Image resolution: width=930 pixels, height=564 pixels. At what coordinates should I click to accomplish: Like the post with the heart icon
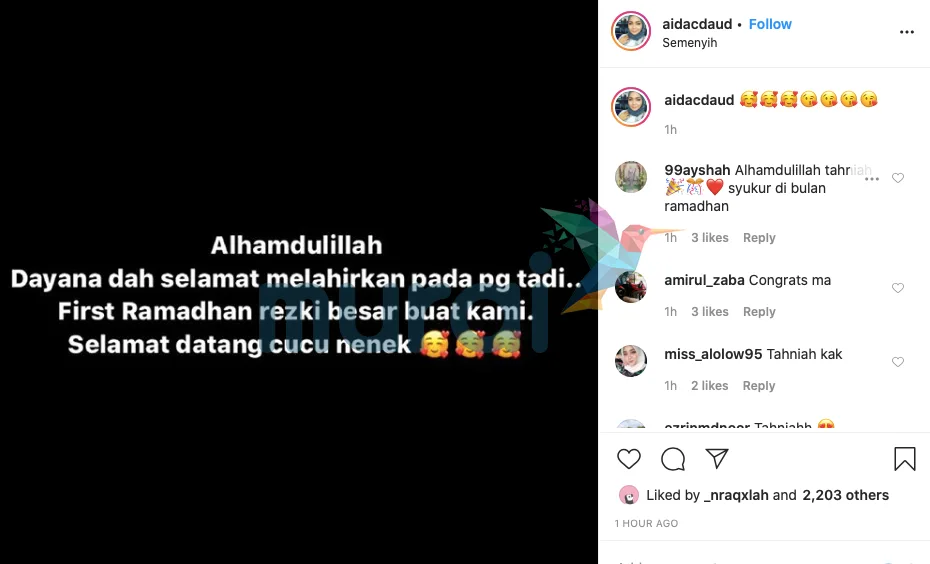coord(629,459)
